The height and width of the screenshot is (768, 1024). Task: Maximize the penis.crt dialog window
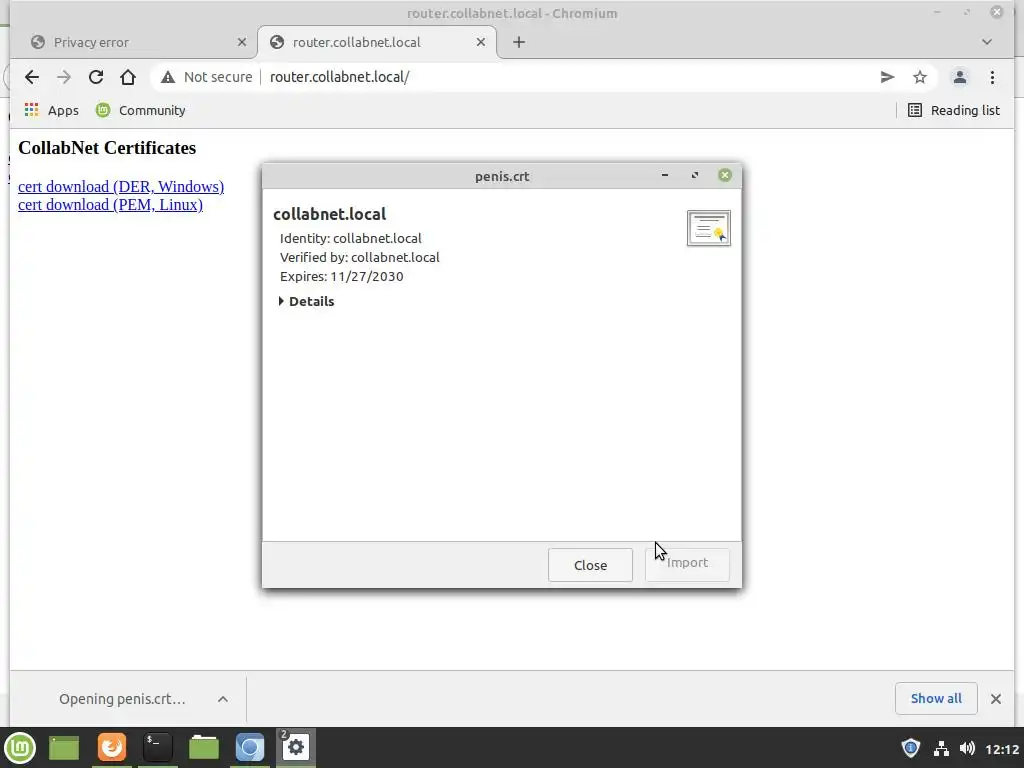(695, 175)
